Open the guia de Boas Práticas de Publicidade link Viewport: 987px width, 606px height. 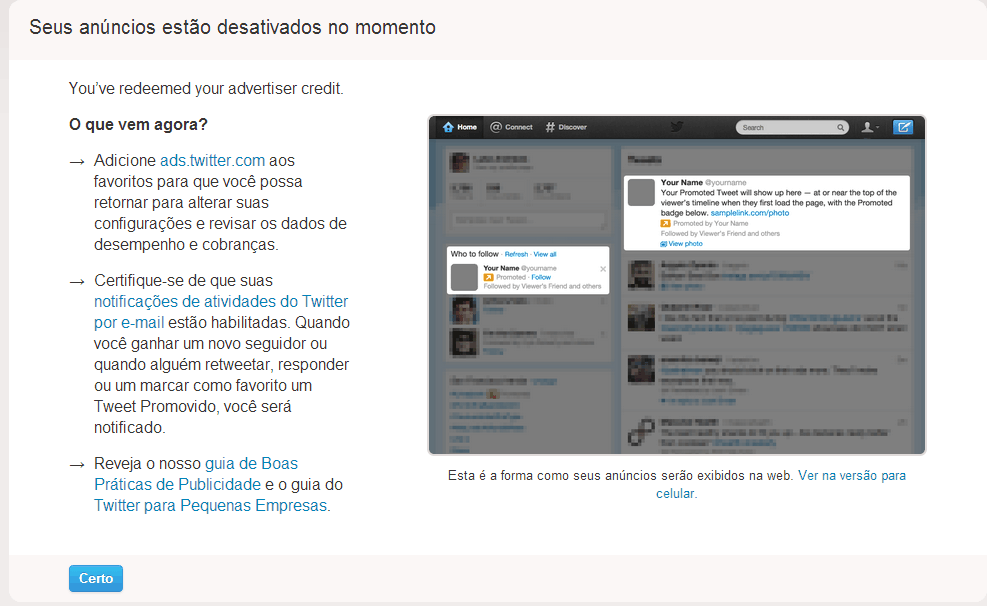tap(196, 474)
